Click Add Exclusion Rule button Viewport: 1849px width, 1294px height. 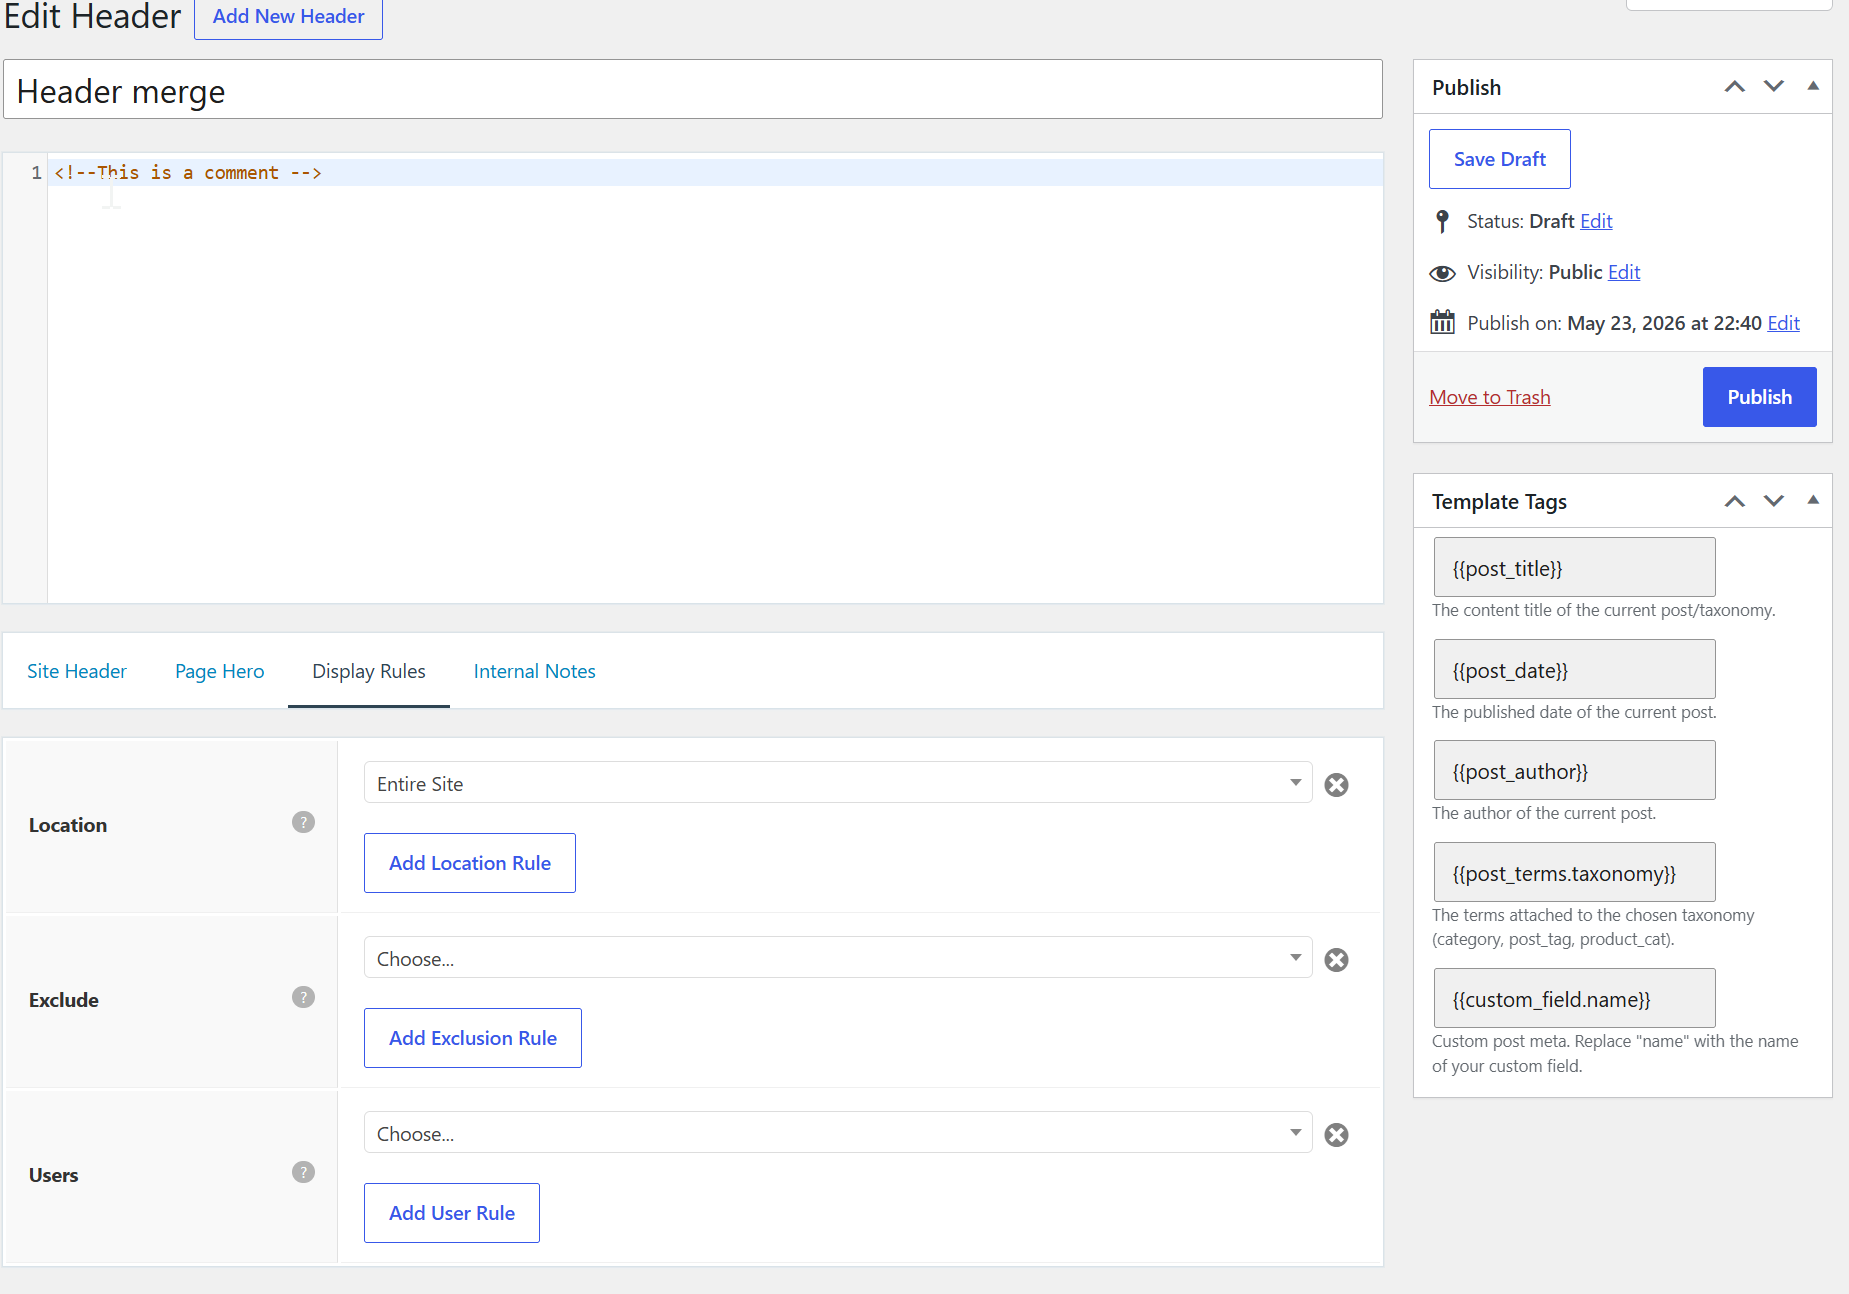(473, 1038)
